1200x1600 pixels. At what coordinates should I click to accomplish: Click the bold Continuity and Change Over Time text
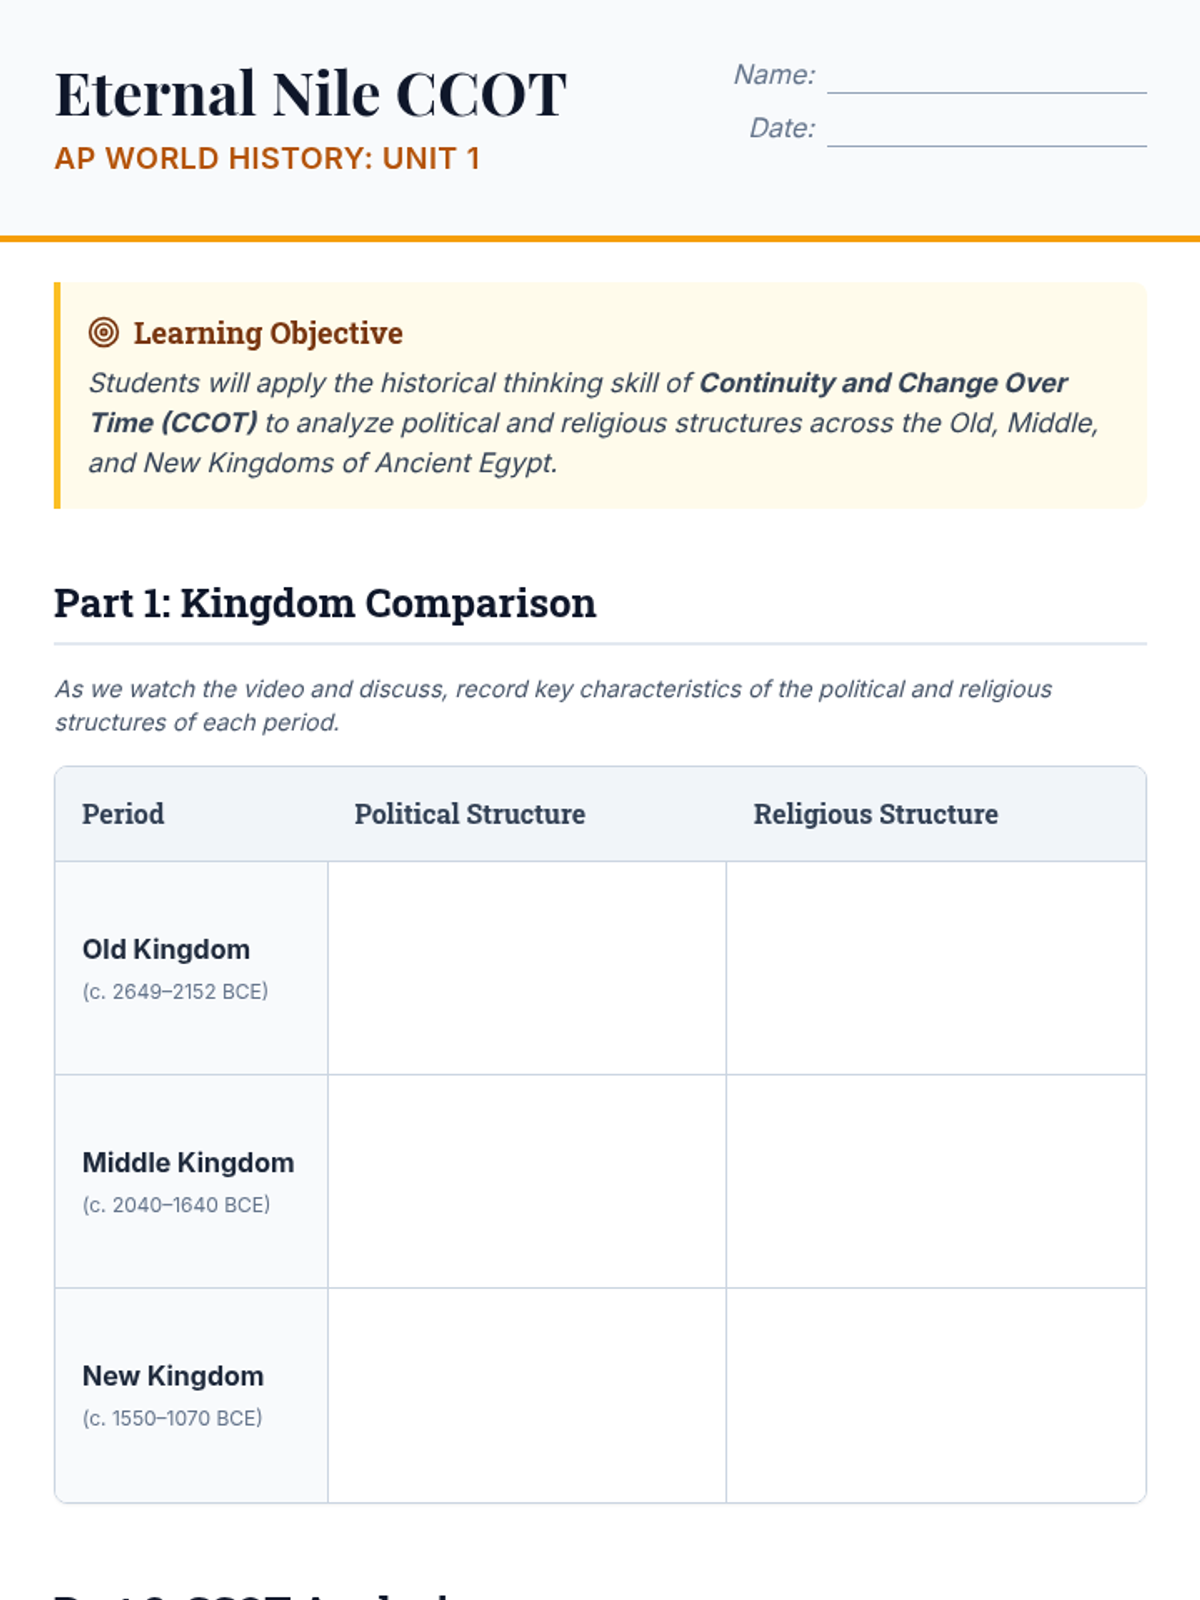pyautogui.click(x=579, y=403)
